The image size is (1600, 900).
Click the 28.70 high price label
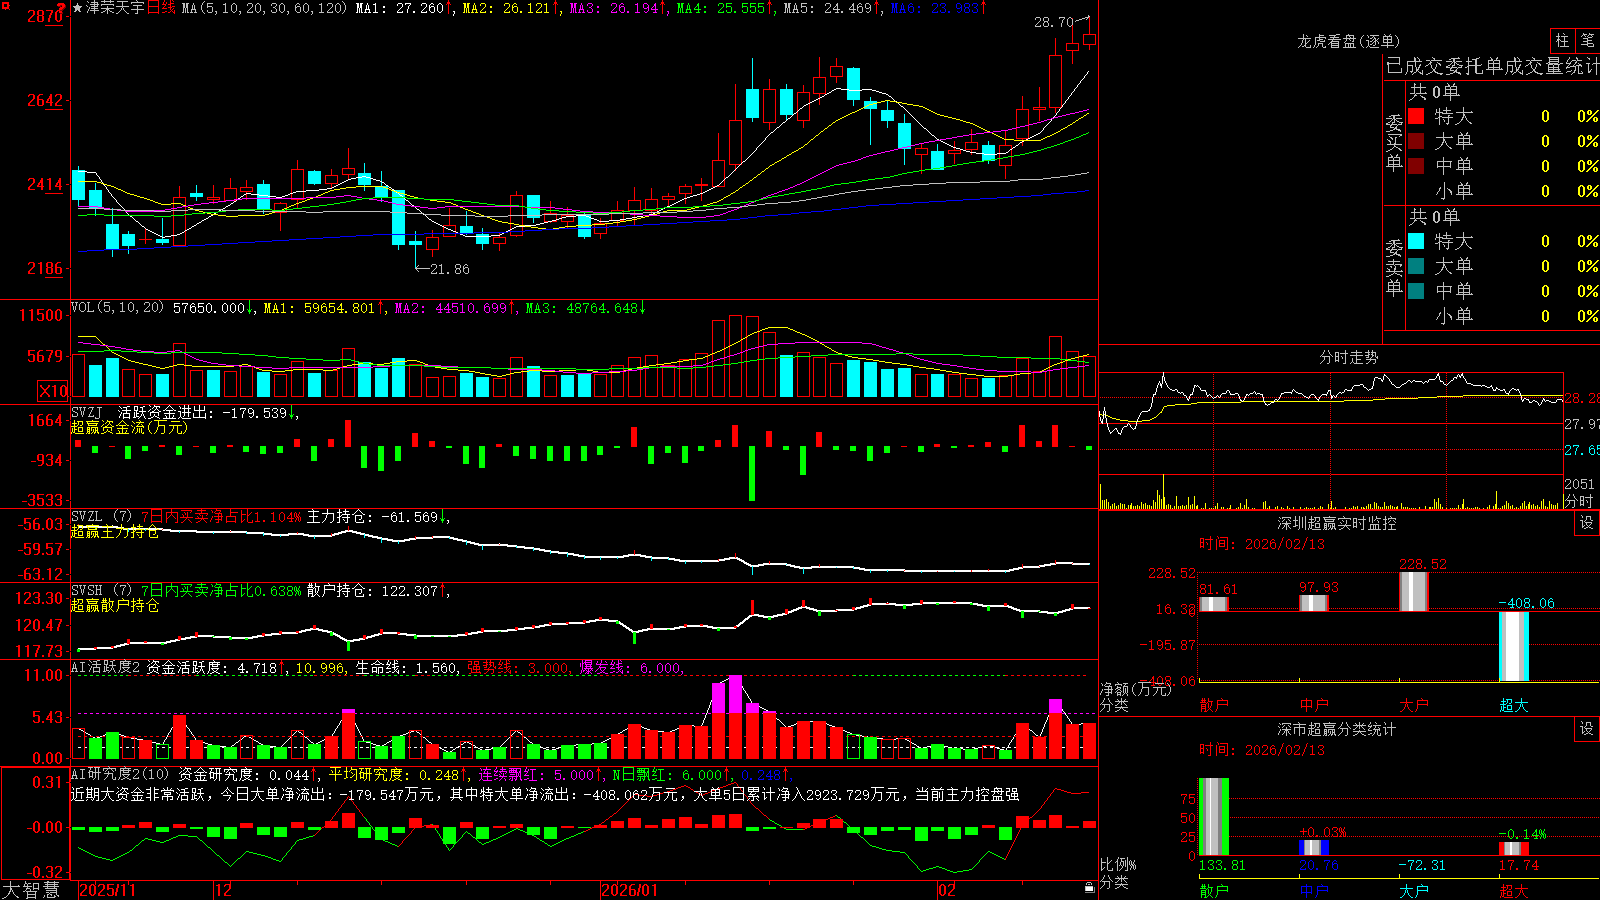[1053, 21]
